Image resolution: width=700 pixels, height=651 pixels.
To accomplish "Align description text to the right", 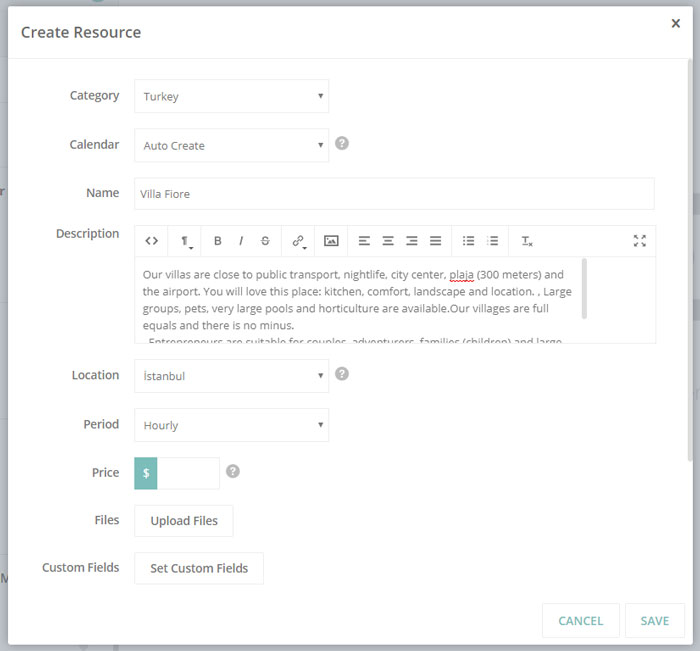I will pyautogui.click(x=412, y=241).
